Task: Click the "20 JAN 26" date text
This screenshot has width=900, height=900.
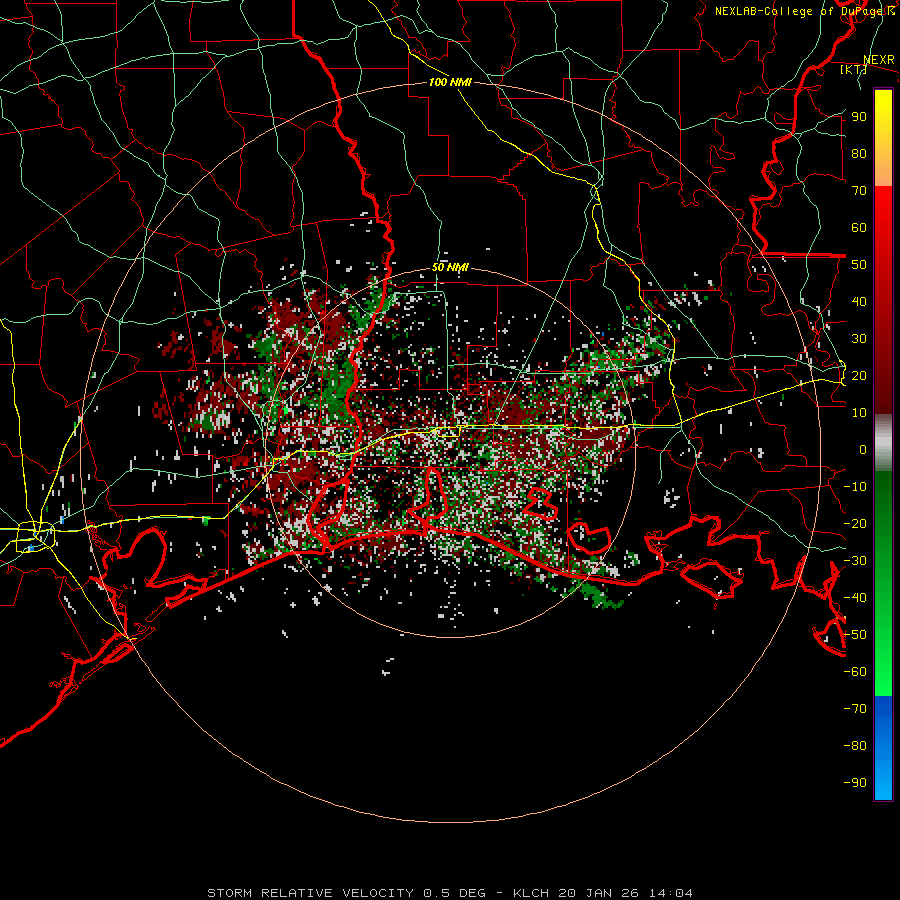Action: (x=599, y=893)
